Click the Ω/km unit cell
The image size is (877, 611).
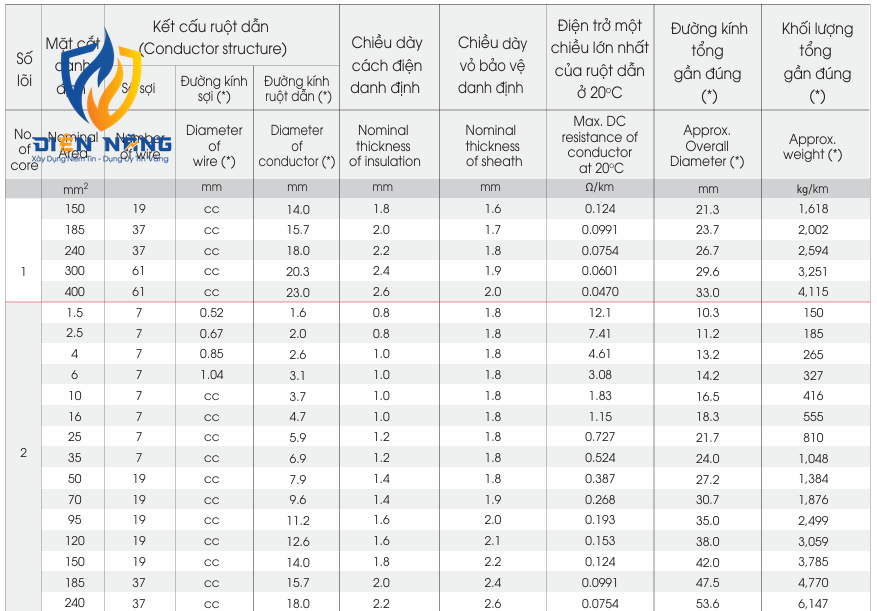[600, 187]
